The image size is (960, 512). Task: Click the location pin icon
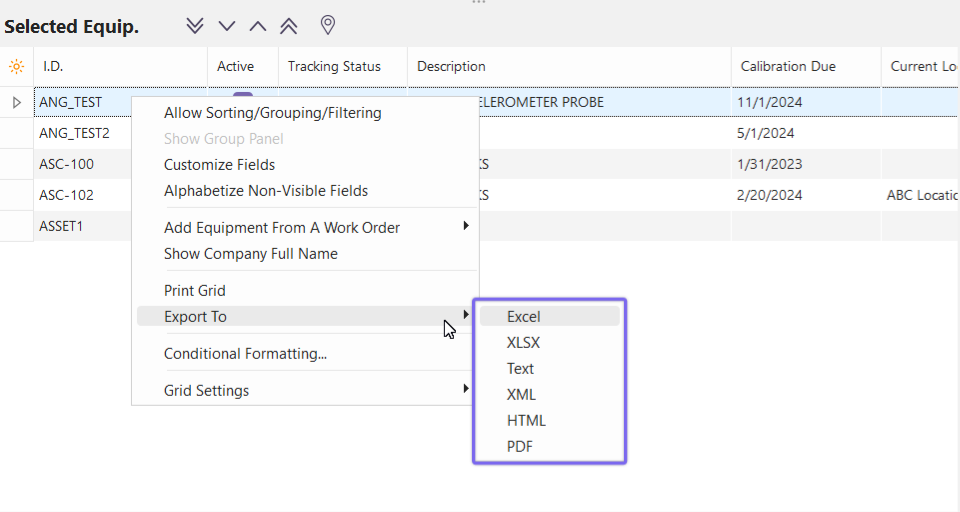tap(327, 25)
